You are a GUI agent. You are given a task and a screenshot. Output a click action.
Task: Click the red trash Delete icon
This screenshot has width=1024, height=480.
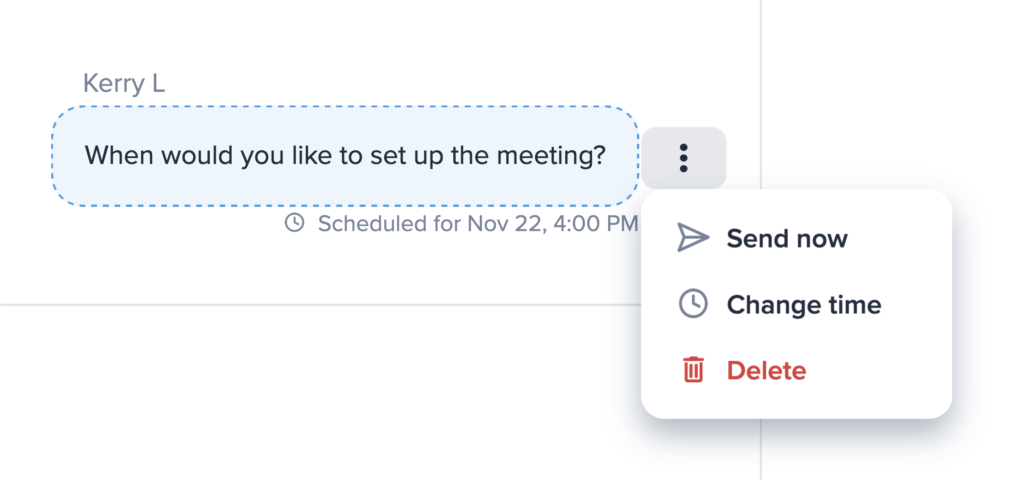(692, 371)
